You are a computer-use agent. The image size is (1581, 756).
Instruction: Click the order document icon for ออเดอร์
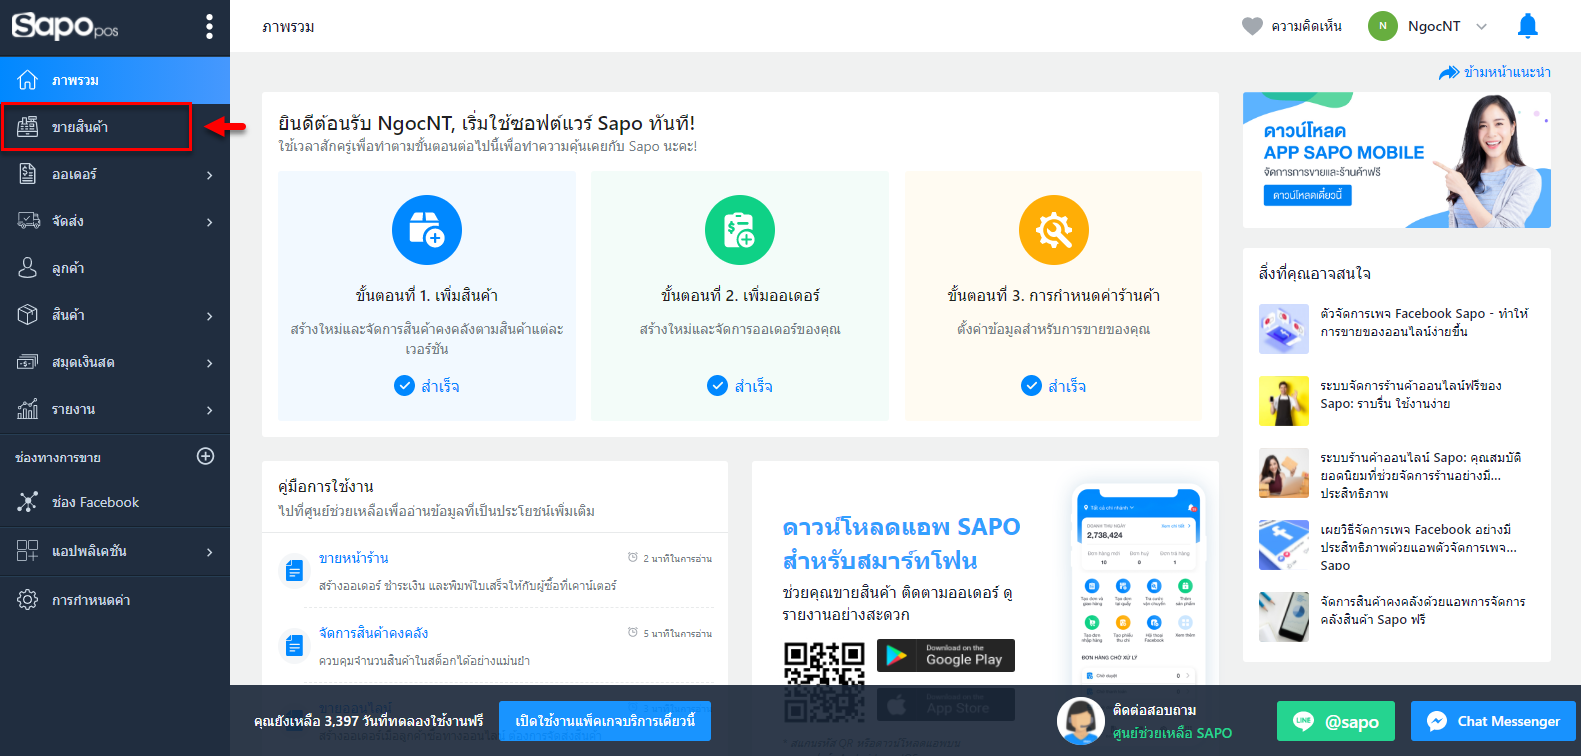click(x=28, y=174)
